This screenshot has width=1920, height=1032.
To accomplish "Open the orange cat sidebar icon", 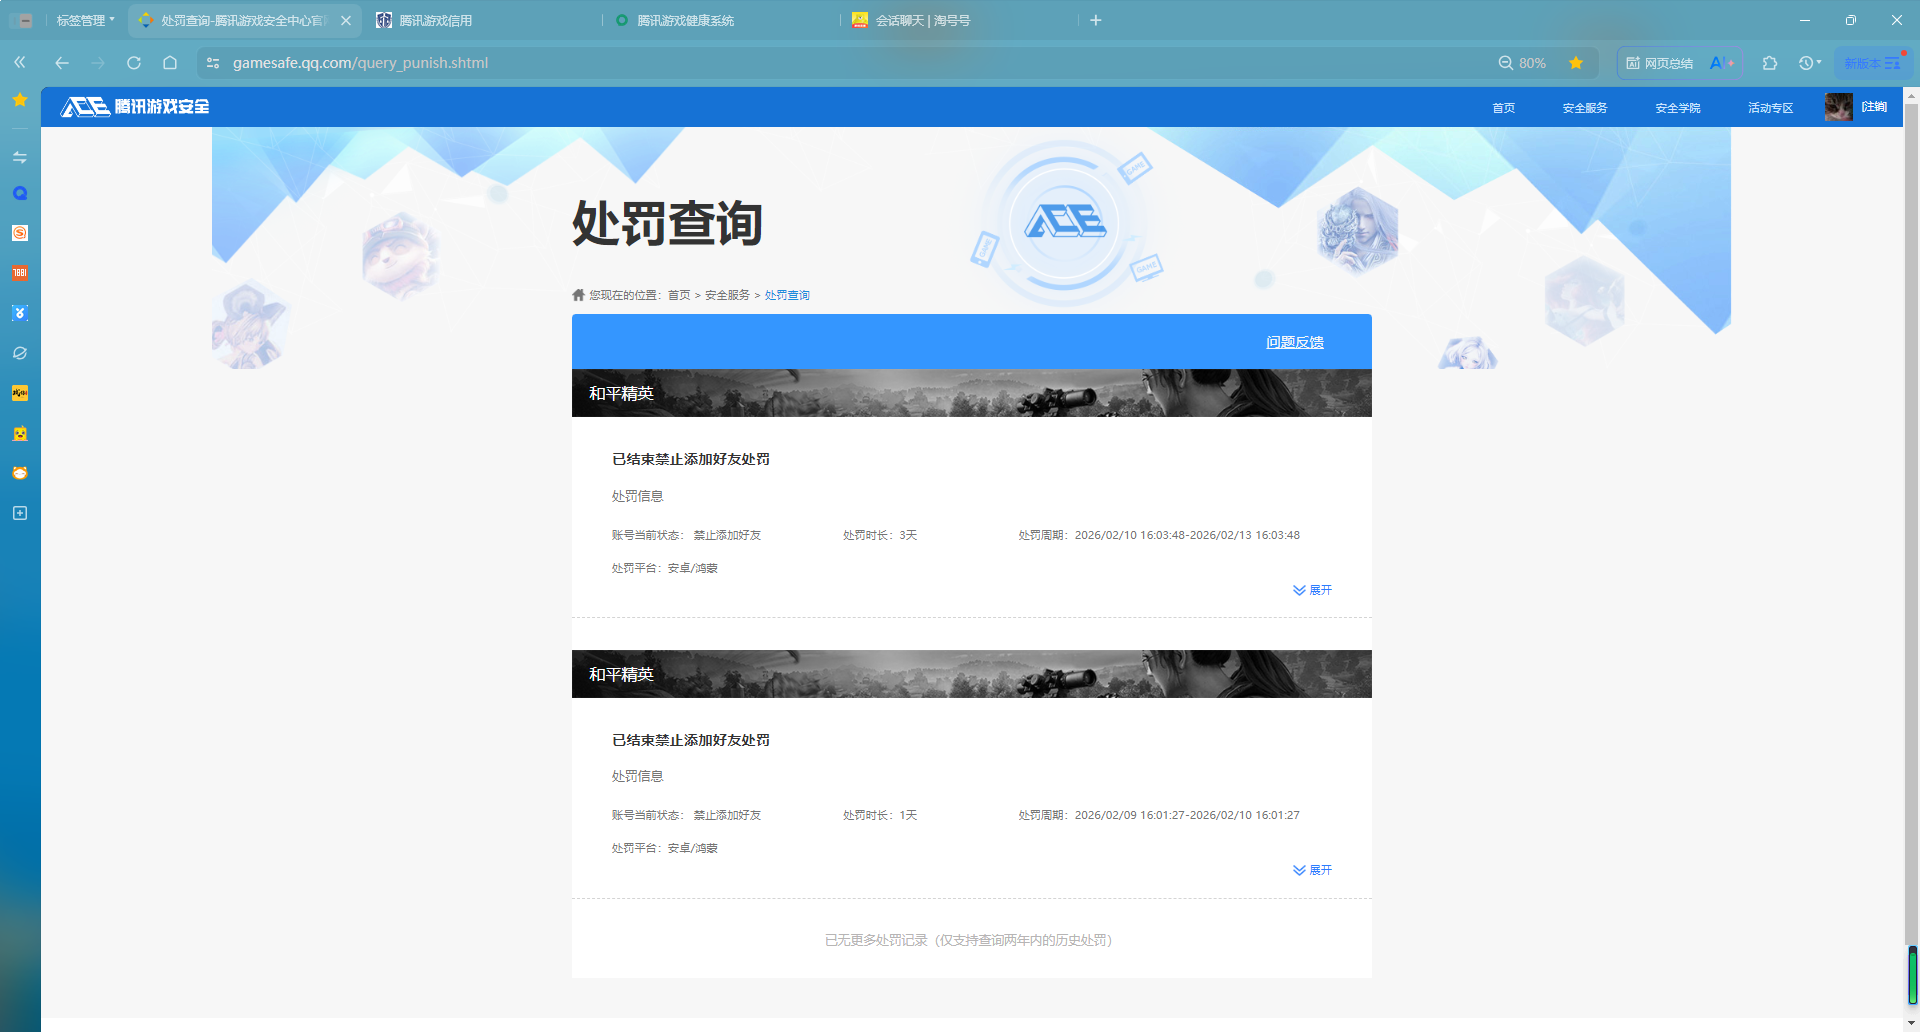I will point(20,473).
